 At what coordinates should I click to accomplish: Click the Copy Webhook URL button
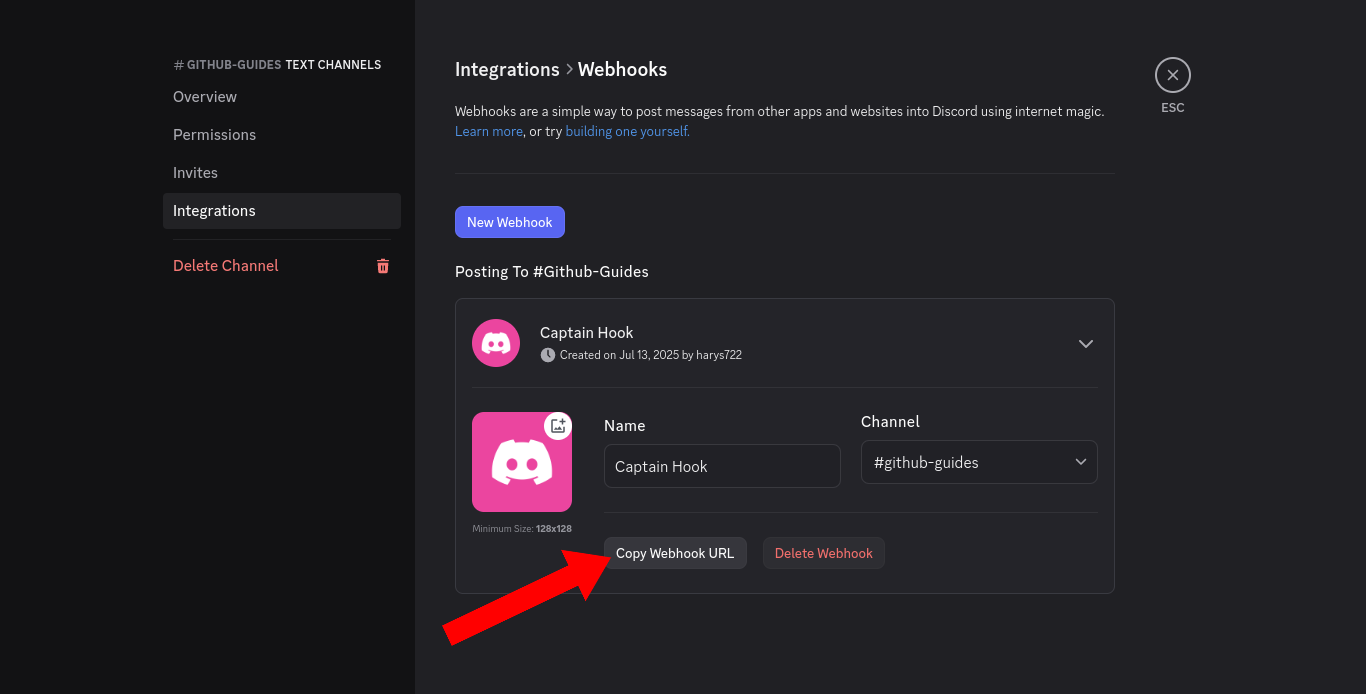pyautogui.click(x=675, y=553)
